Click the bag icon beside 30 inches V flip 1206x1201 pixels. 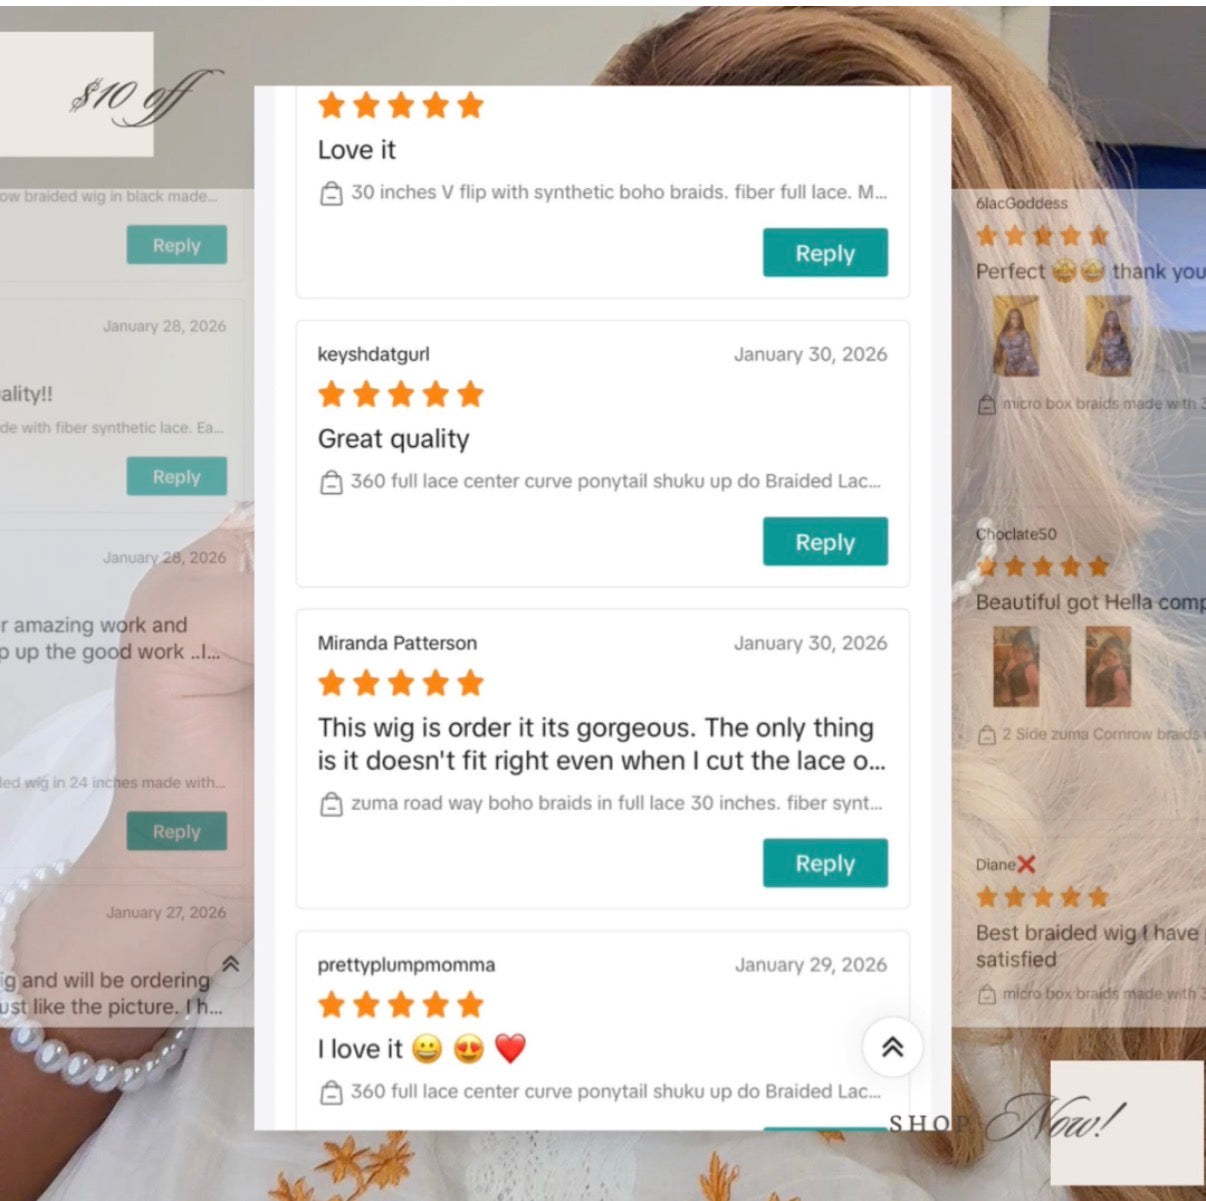(331, 193)
